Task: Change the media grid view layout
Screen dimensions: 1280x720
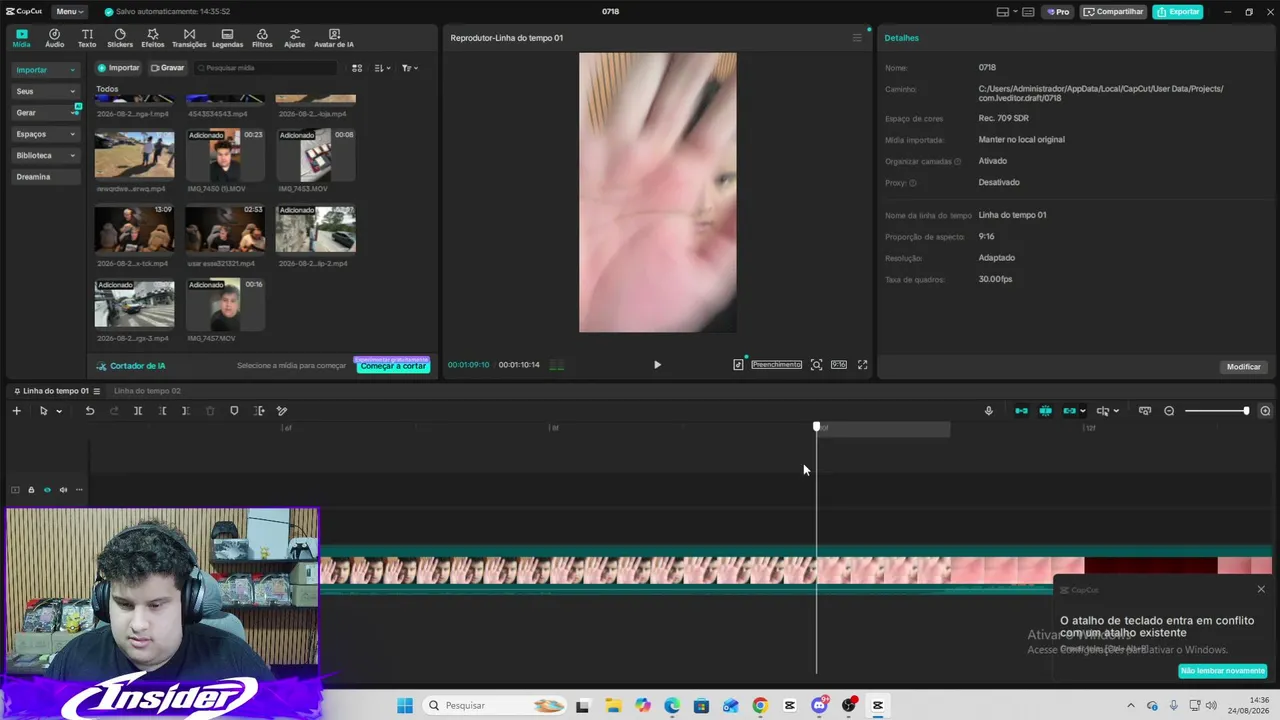Action: (x=357, y=68)
